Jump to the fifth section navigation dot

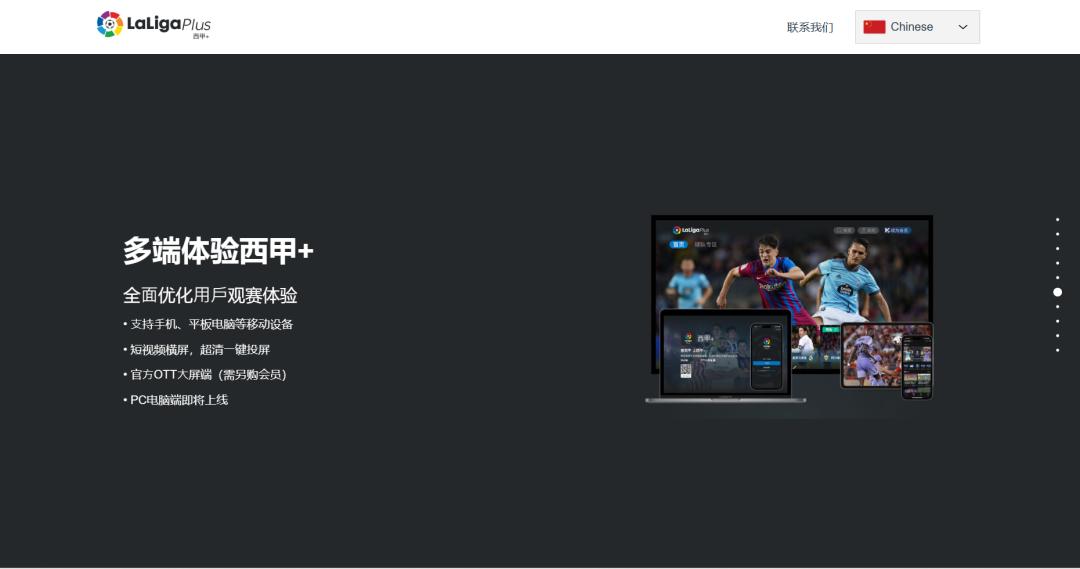point(1057,278)
